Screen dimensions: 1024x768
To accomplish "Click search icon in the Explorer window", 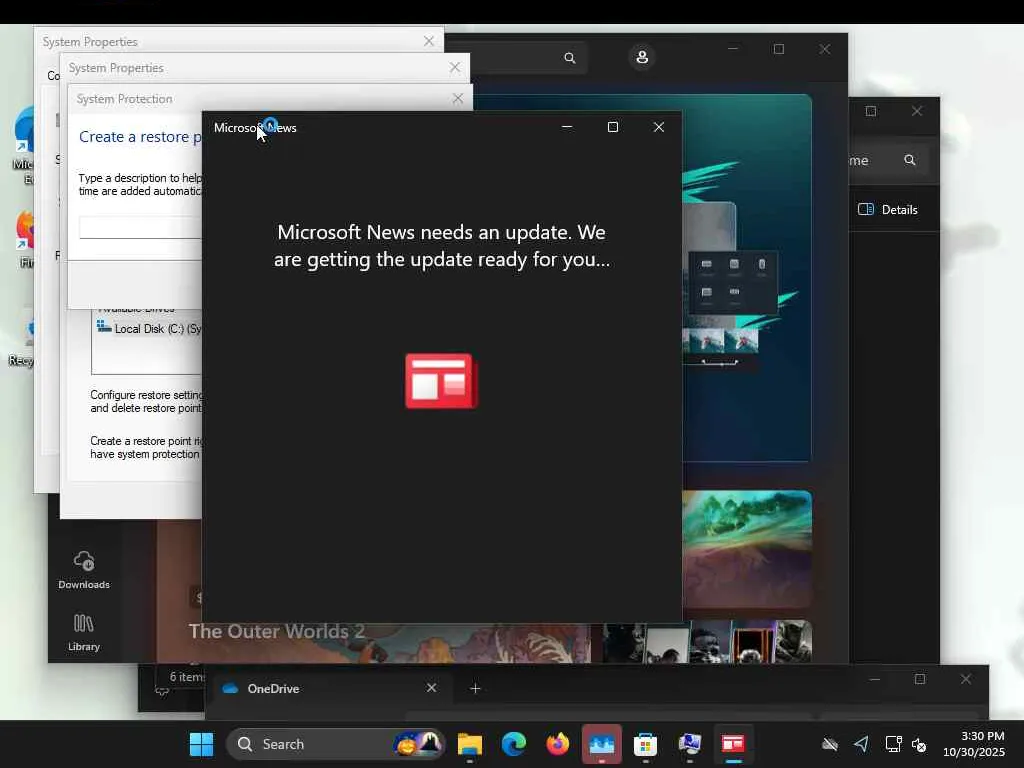I will coord(910,160).
